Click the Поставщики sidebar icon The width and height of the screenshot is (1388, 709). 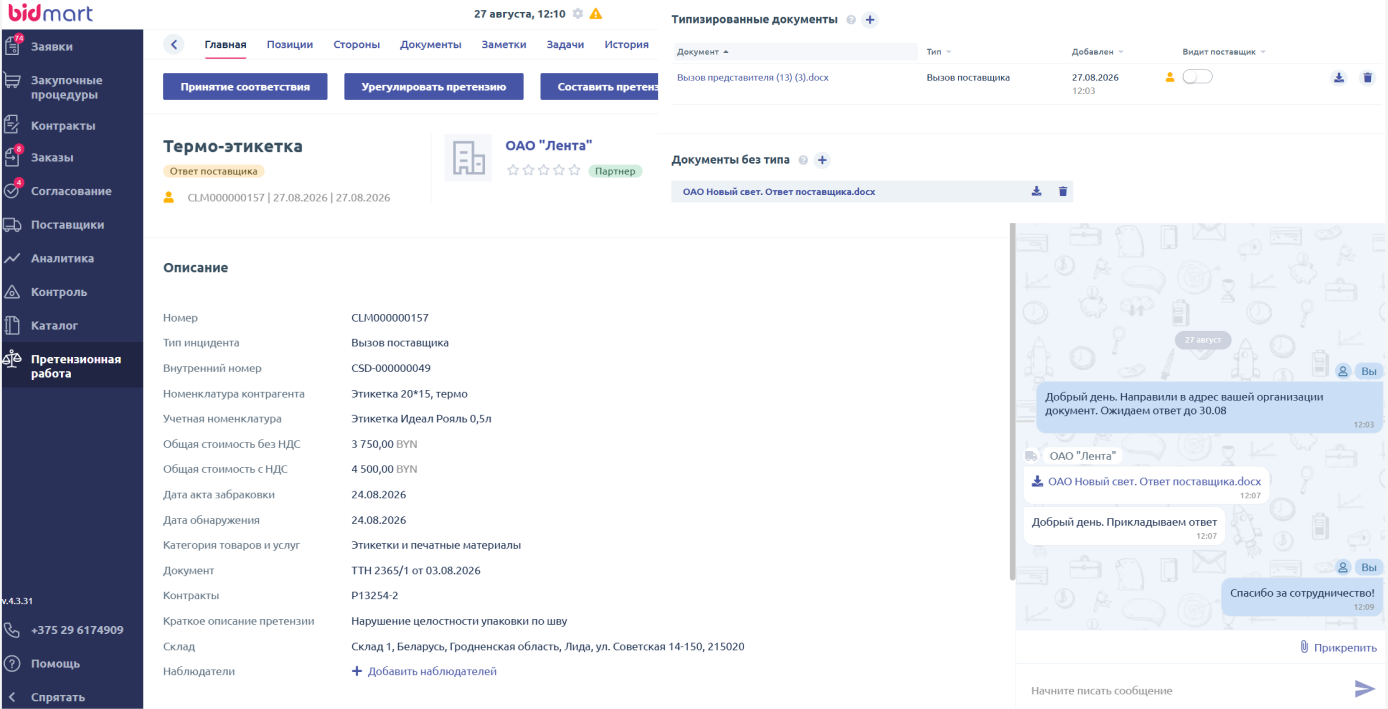coord(13,225)
